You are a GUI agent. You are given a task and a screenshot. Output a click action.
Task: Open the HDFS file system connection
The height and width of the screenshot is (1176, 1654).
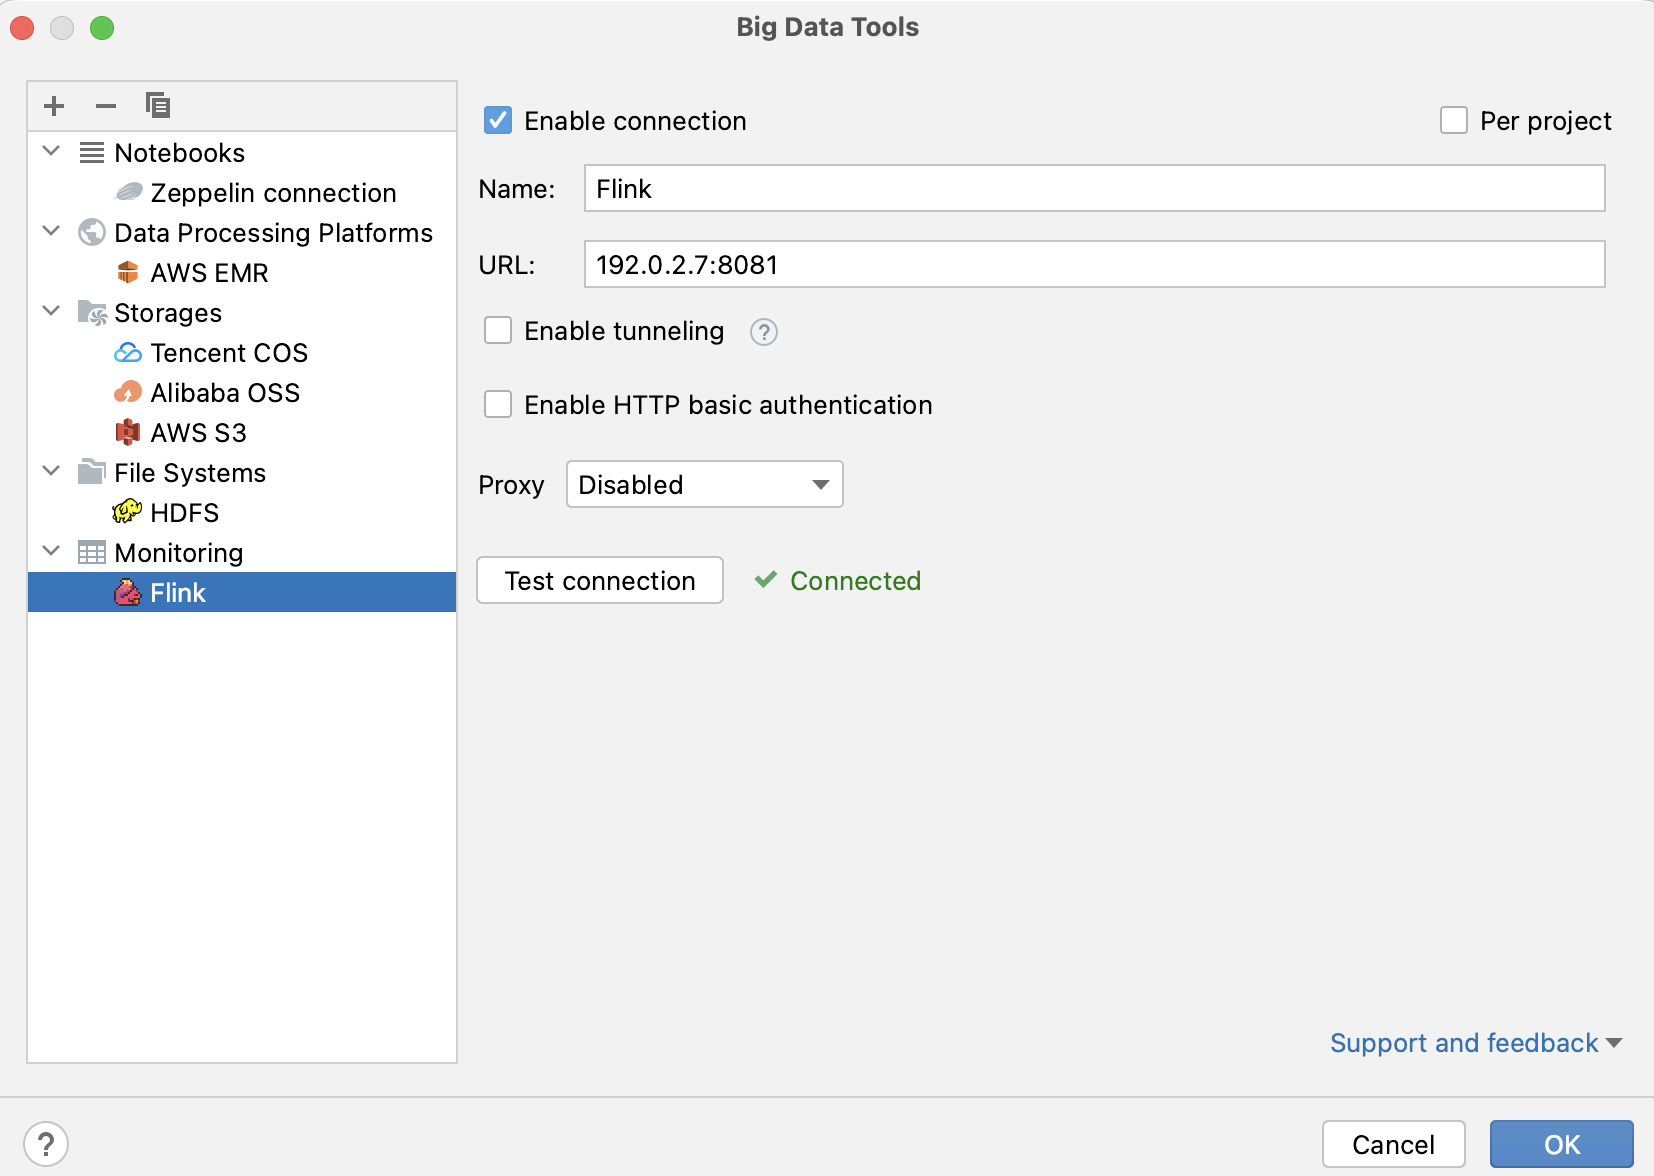click(184, 512)
